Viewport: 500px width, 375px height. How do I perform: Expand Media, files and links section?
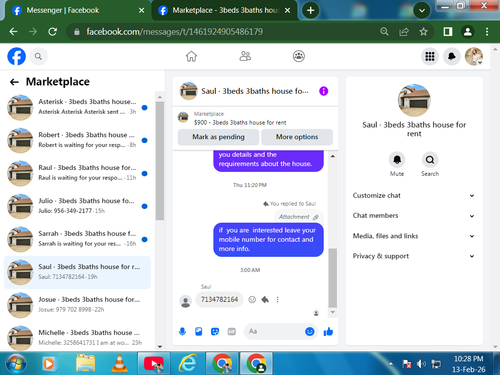point(413,236)
